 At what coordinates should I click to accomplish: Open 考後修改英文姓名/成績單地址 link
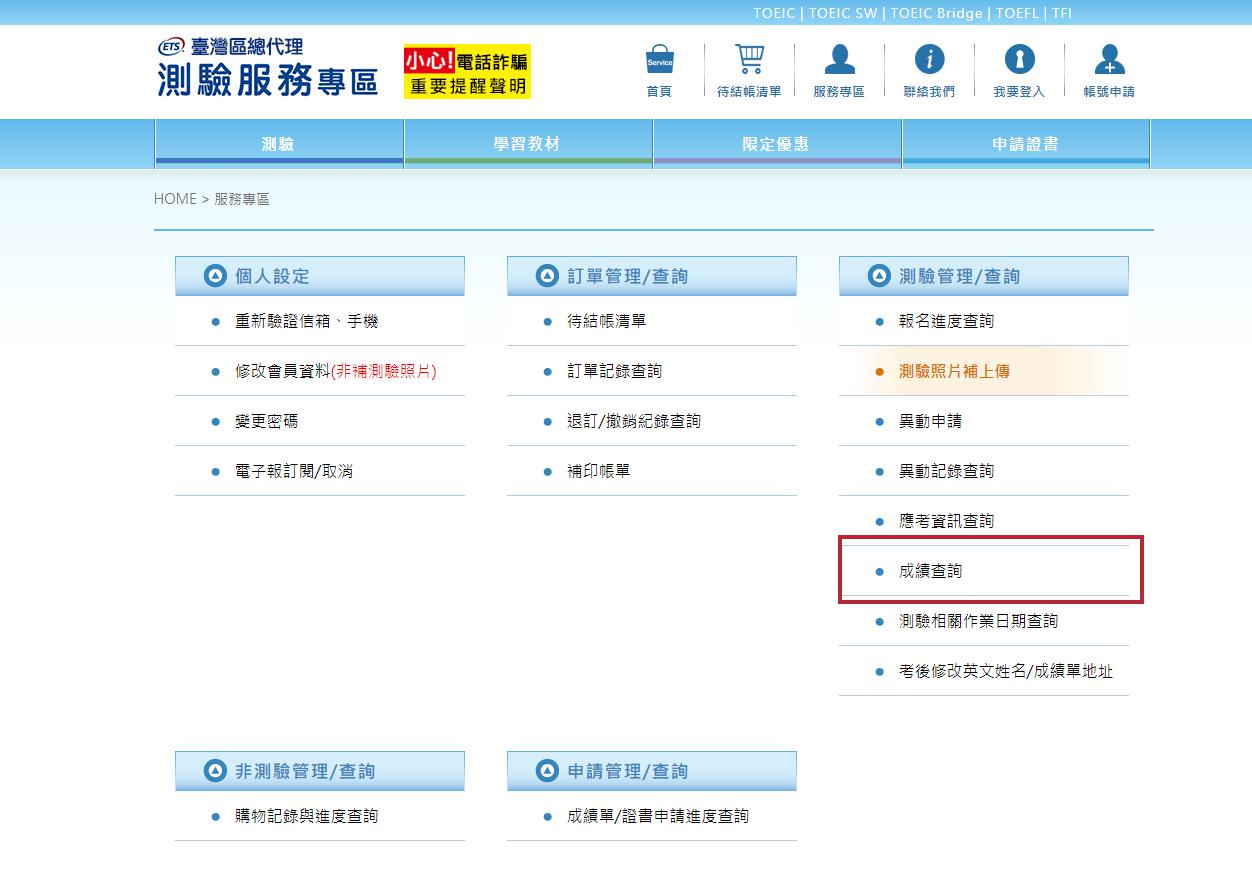1006,671
